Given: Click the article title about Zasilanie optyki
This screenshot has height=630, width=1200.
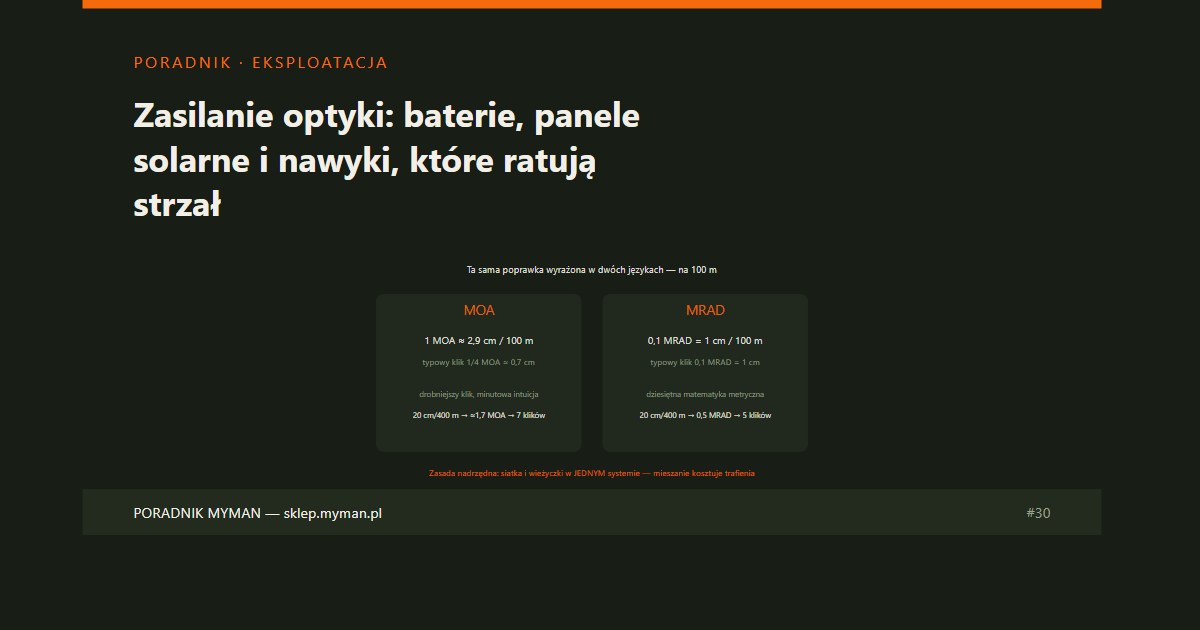Looking at the screenshot, I should click(387, 161).
